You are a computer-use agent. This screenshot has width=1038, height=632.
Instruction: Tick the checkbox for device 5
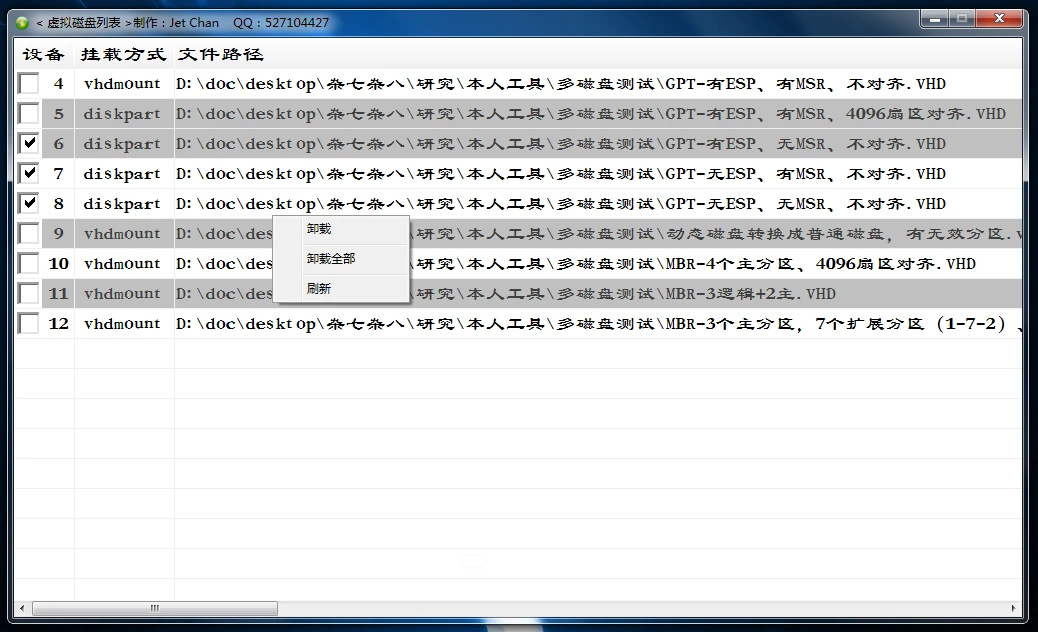[28, 113]
